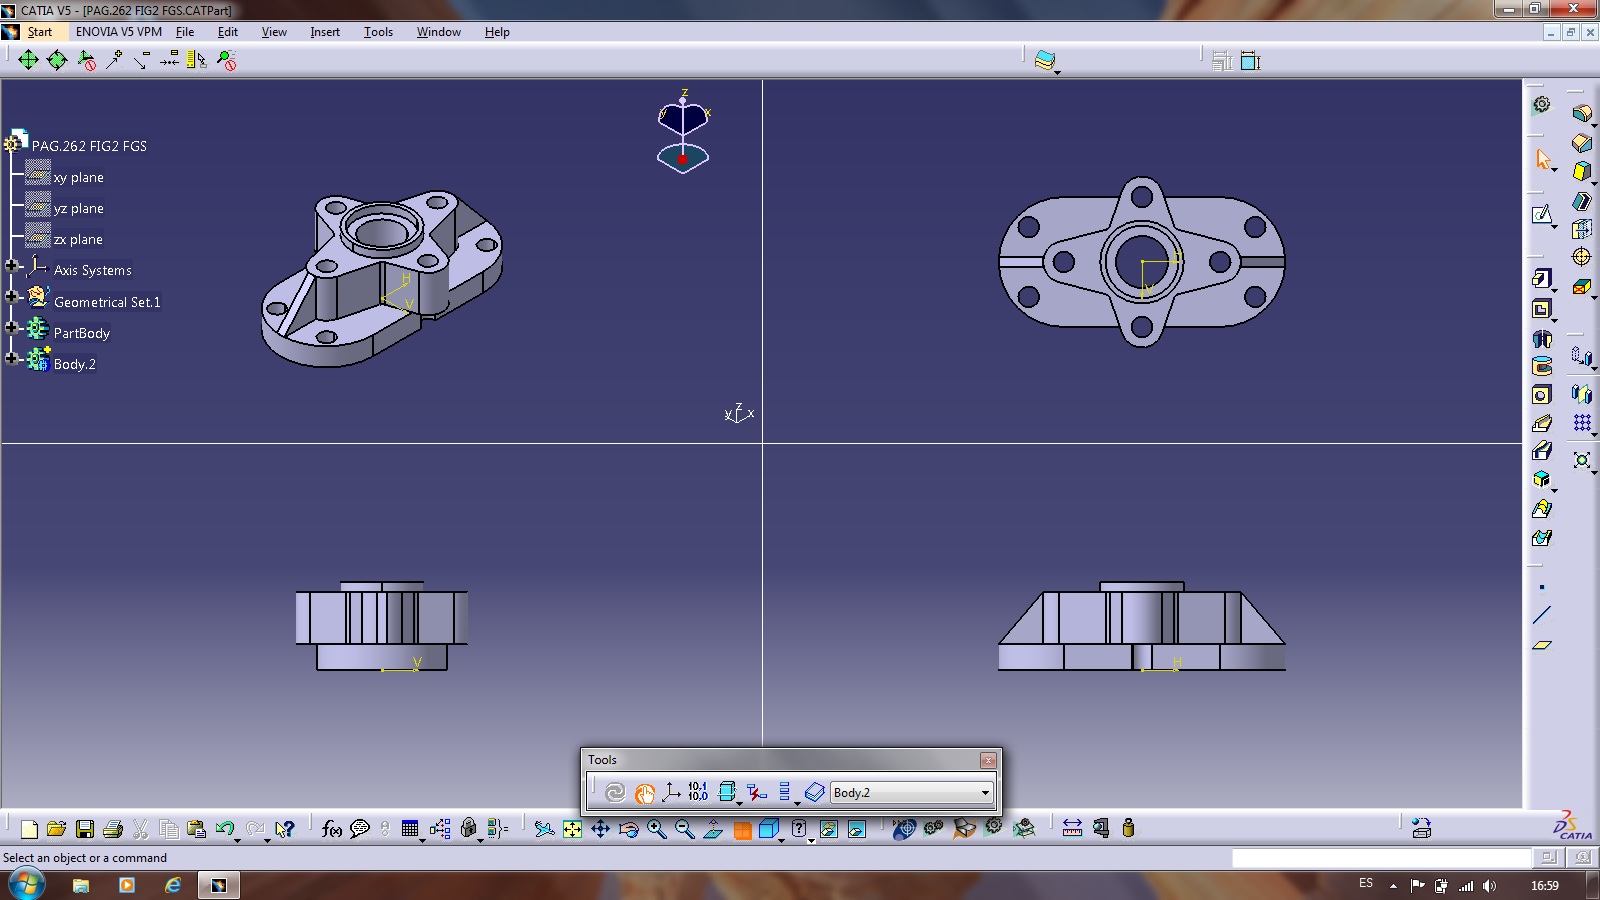
Task: Open the Sketcher tool
Action: pyautogui.click(x=1542, y=215)
